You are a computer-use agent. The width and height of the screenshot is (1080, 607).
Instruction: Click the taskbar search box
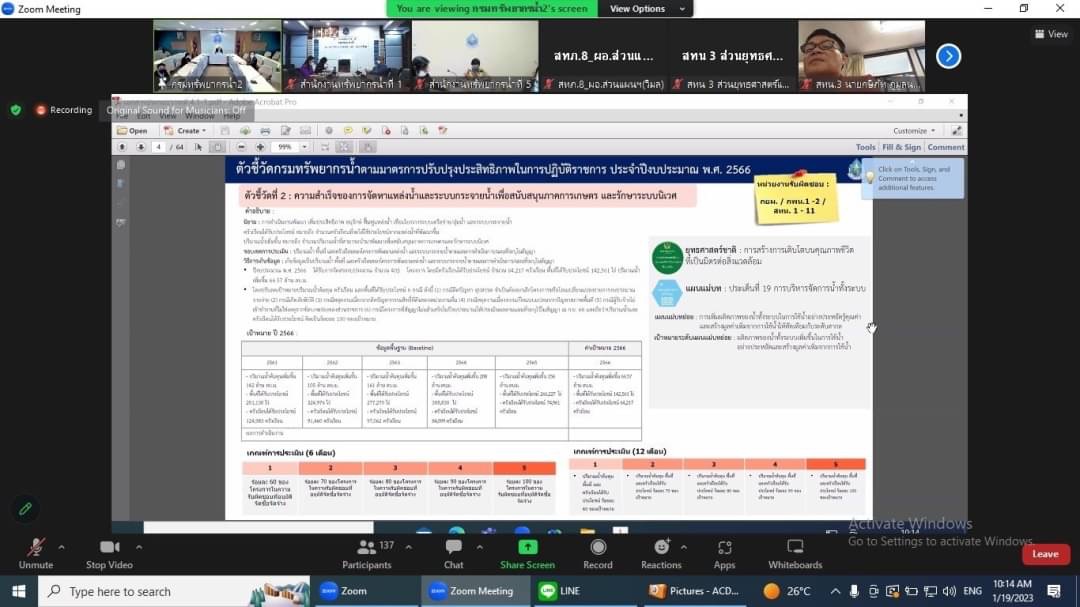174,591
